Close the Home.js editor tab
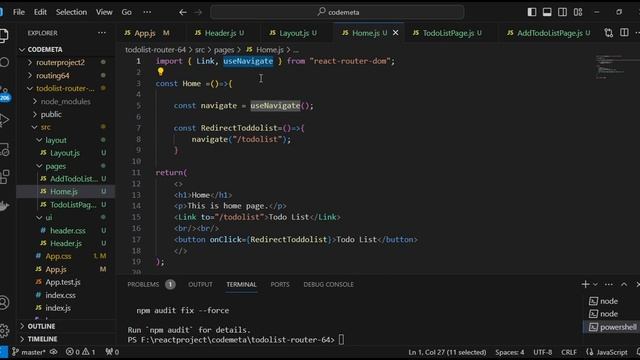This screenshot has height=360, width=640. pyautogui.click(x=396, y=33)
